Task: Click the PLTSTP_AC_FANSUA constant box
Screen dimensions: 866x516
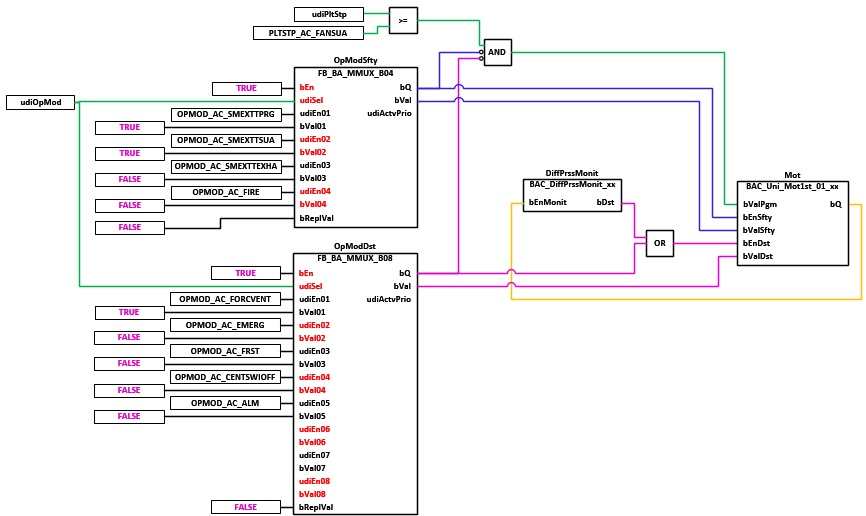Action: click(308, 33)
